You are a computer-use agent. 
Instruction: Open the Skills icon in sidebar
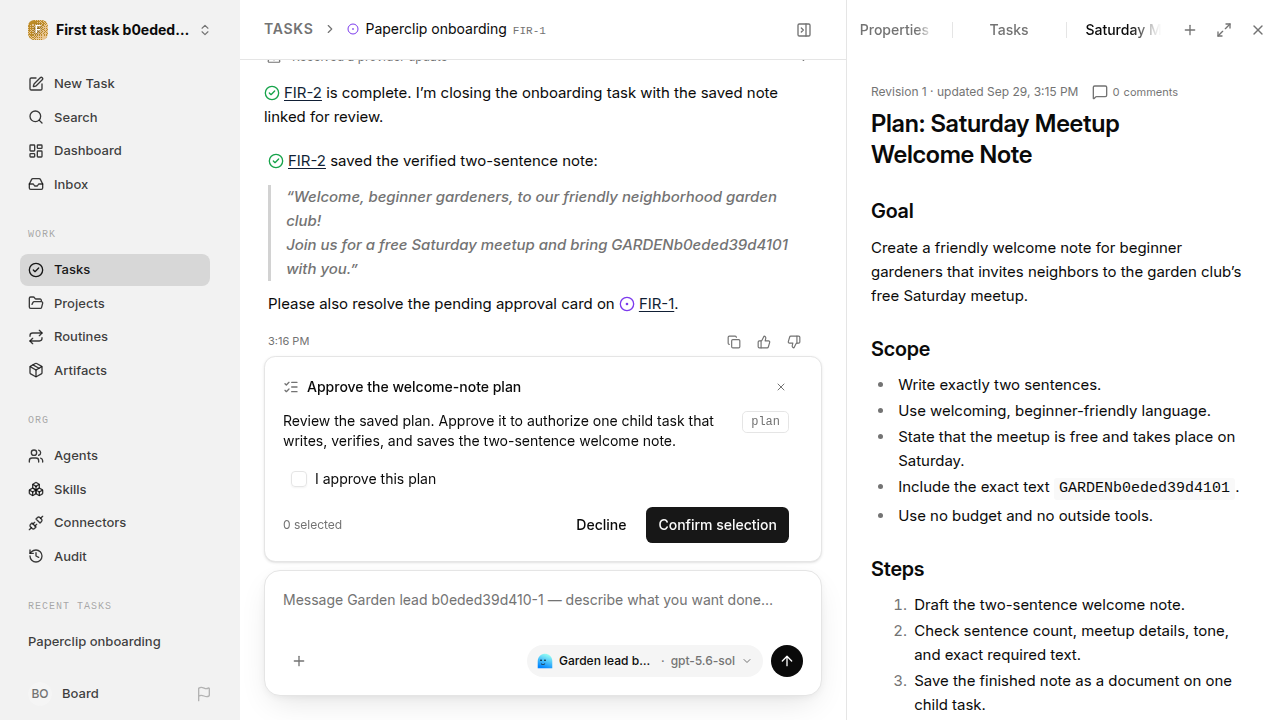pos(36,489)
